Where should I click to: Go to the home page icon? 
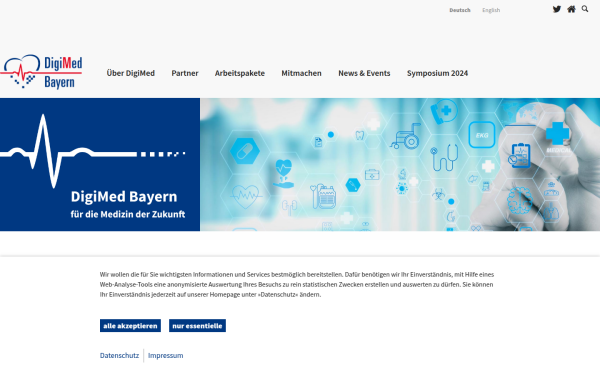coord(571,9)
